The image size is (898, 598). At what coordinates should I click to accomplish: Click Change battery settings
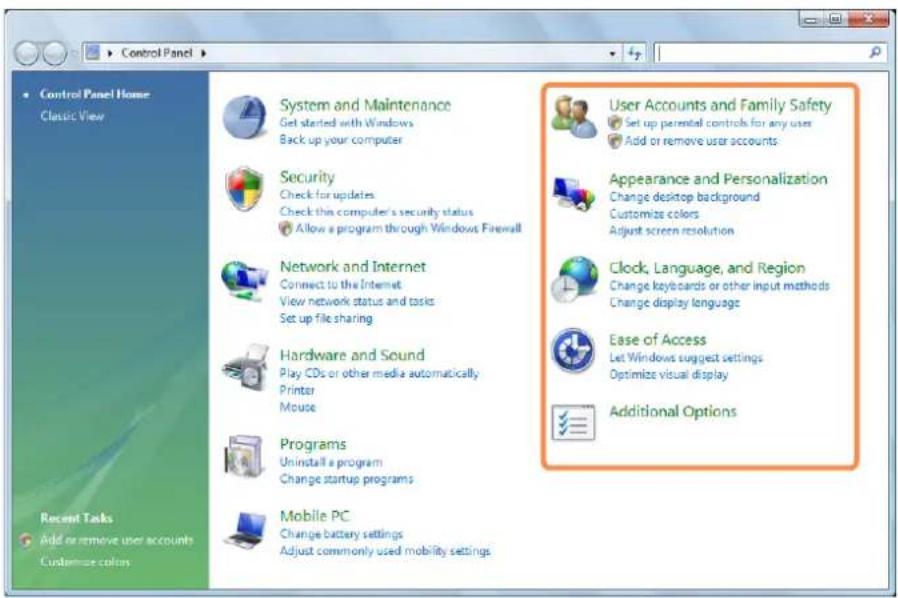coord(341,534)
